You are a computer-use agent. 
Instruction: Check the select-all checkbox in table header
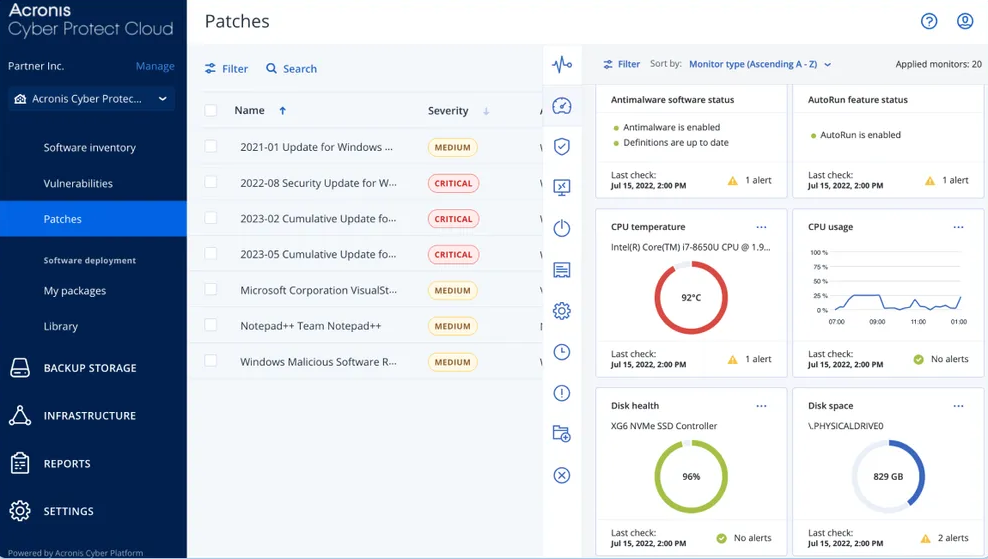(211, 111)
